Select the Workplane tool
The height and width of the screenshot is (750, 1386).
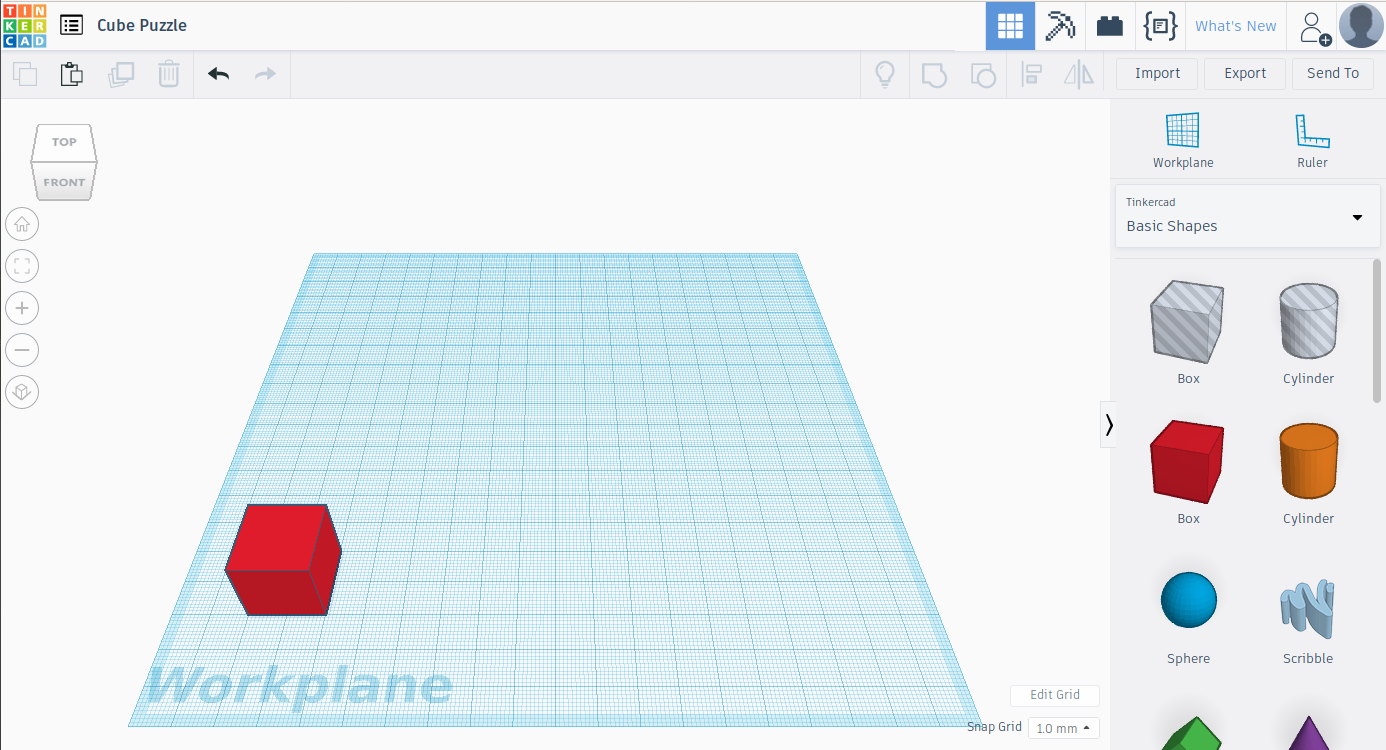1183,140
